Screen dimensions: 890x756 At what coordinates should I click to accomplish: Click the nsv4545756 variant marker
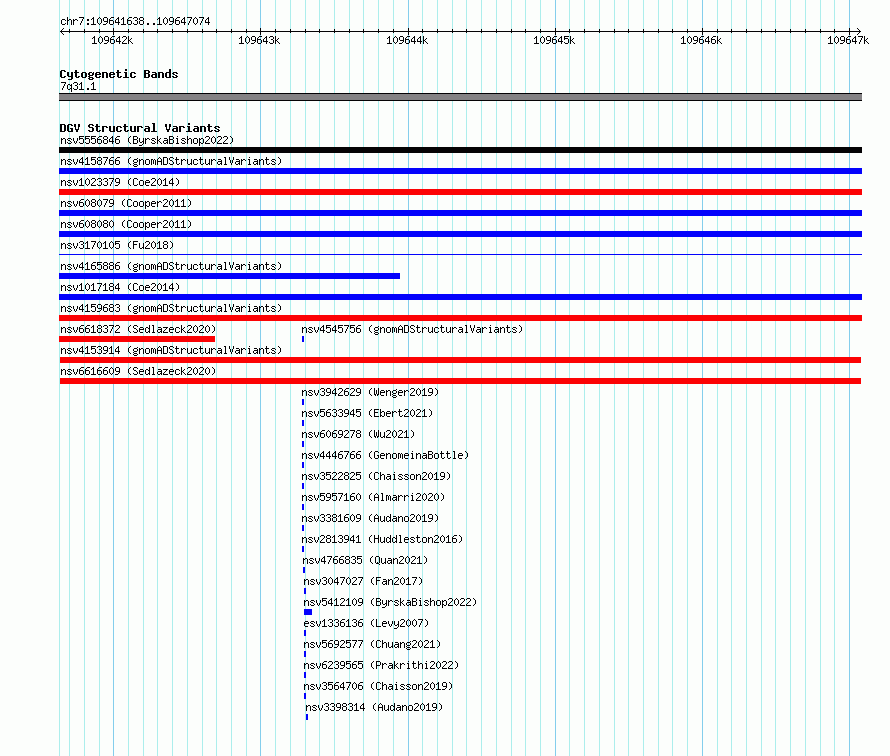click(303, 339)
